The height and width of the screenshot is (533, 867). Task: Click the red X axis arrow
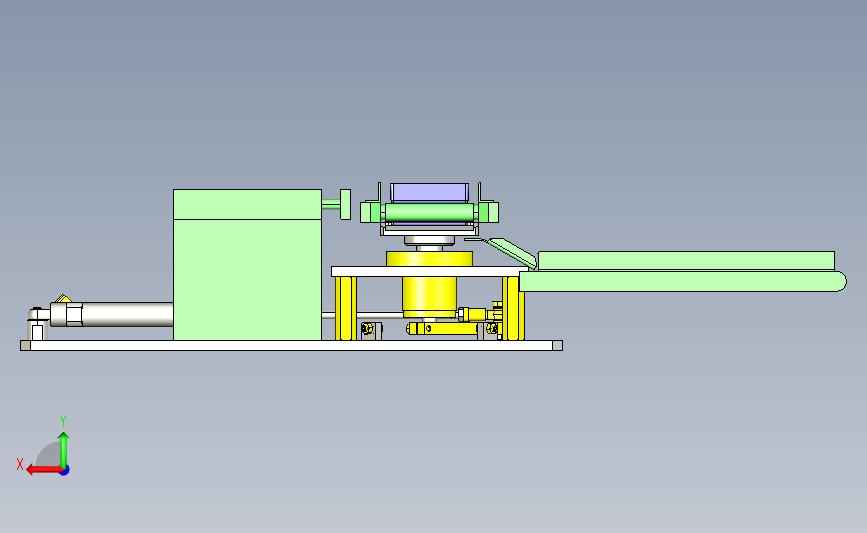click(44, 470)
